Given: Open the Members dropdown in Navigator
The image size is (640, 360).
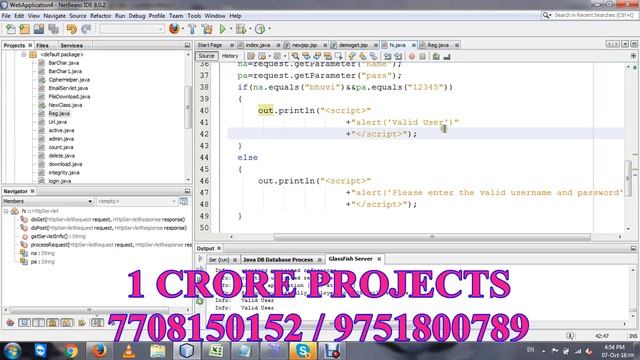Looking at the screenshot, I should tap(48, 201).
